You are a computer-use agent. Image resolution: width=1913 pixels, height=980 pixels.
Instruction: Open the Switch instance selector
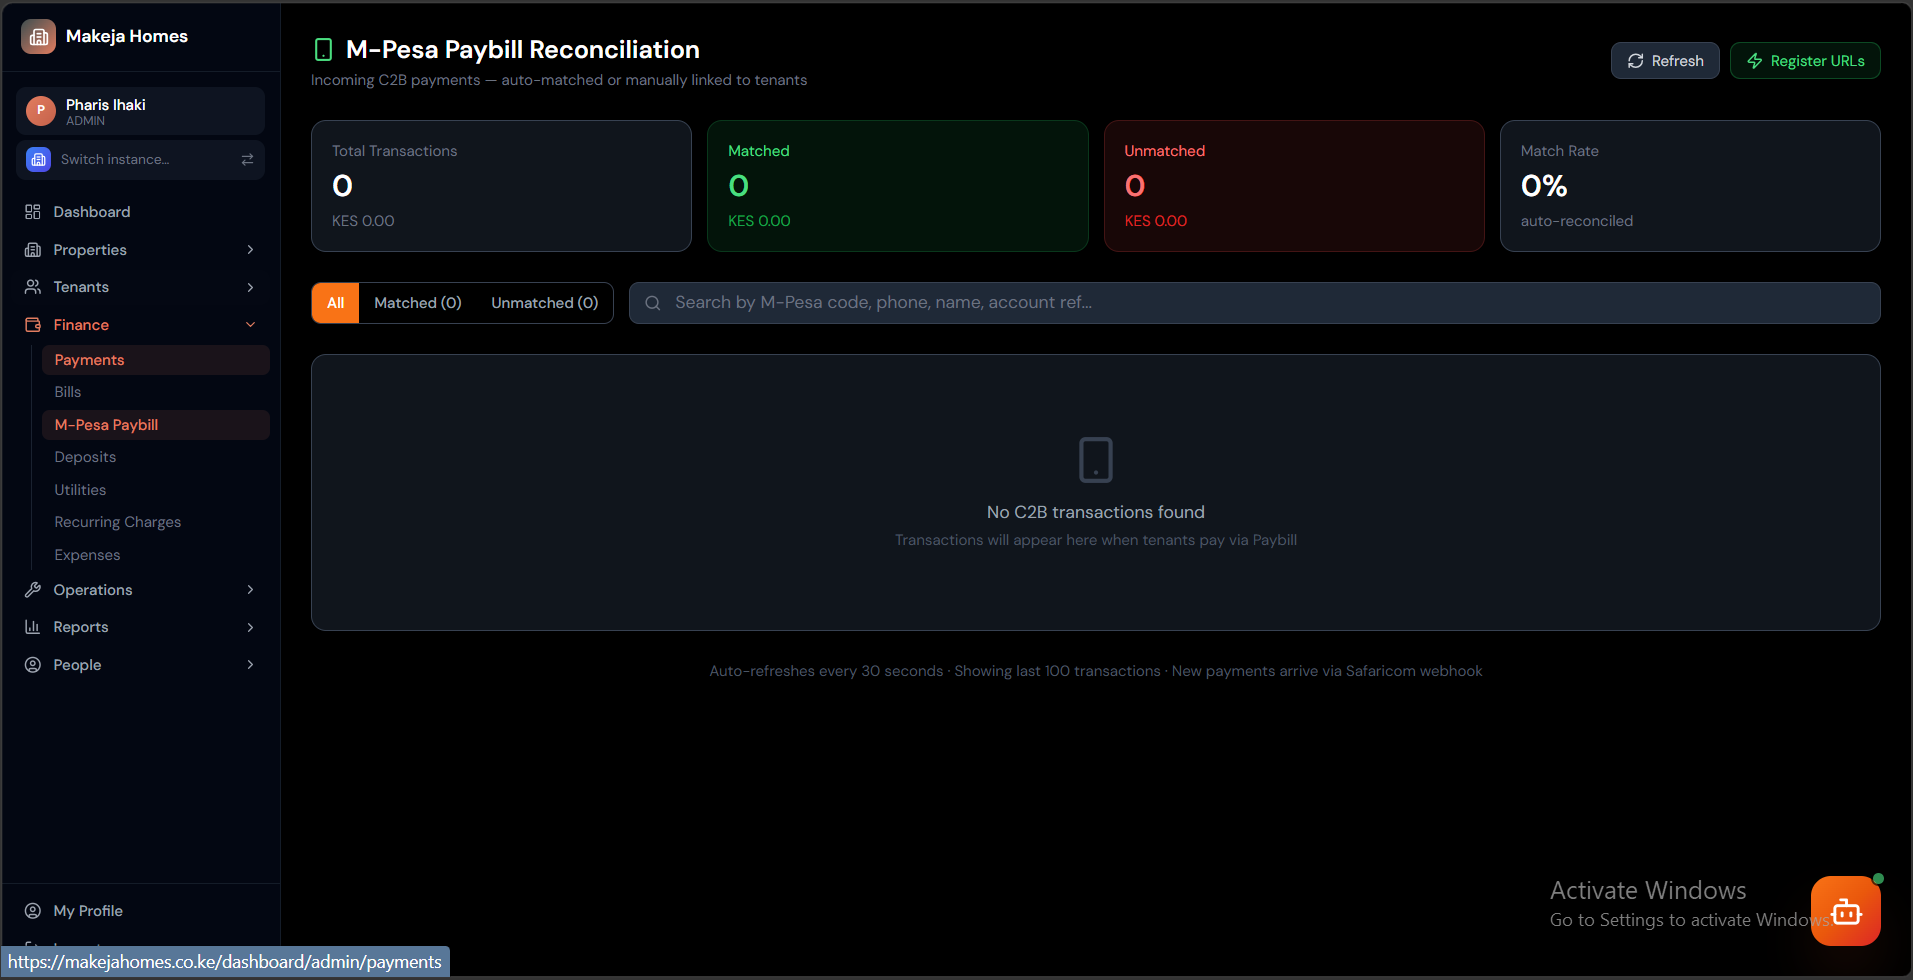(x=140, y=160)
